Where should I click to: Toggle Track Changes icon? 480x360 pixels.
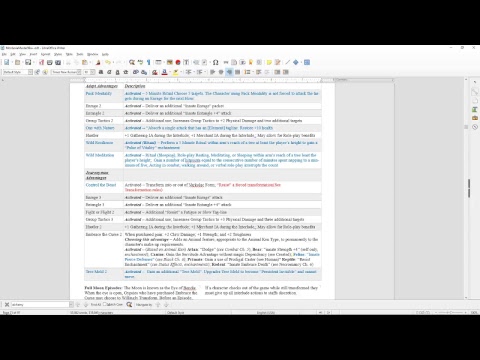point(277,62)
